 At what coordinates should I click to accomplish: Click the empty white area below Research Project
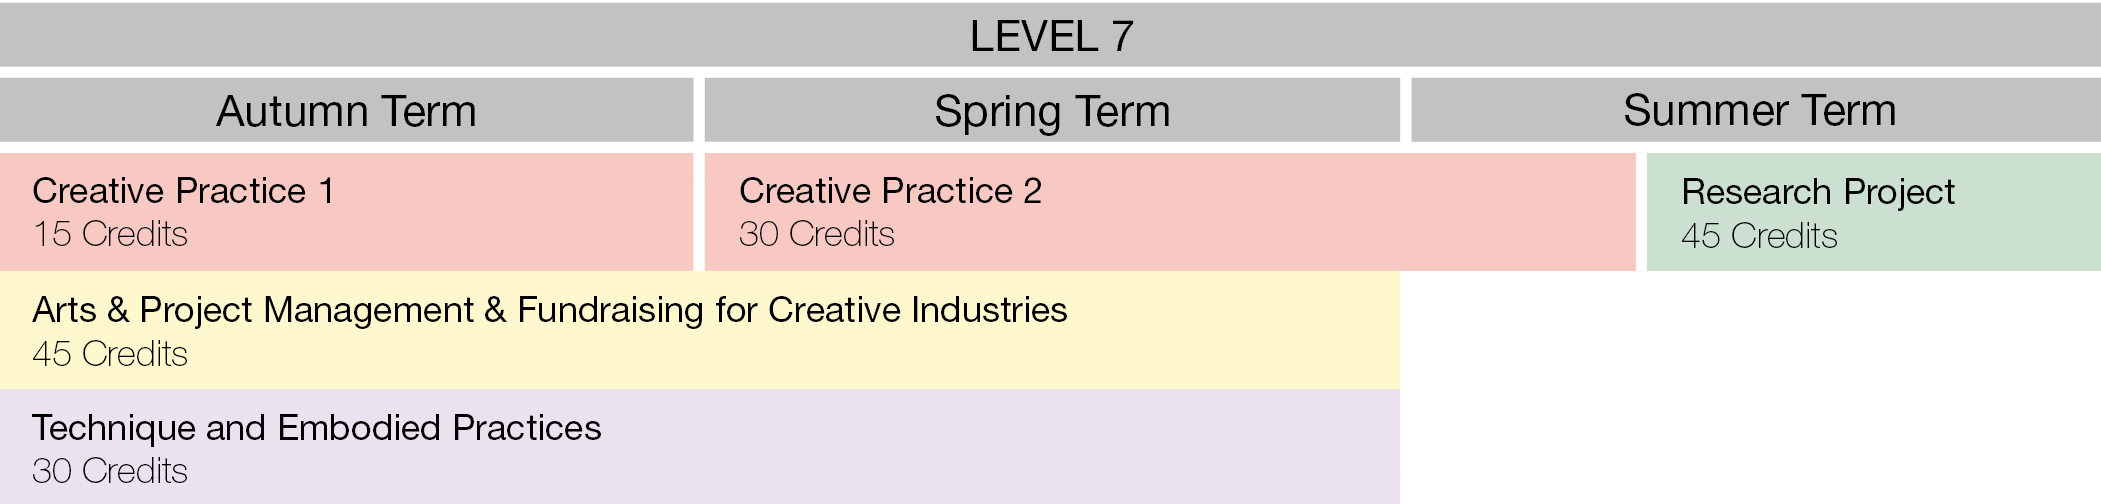coord(1750,390)
